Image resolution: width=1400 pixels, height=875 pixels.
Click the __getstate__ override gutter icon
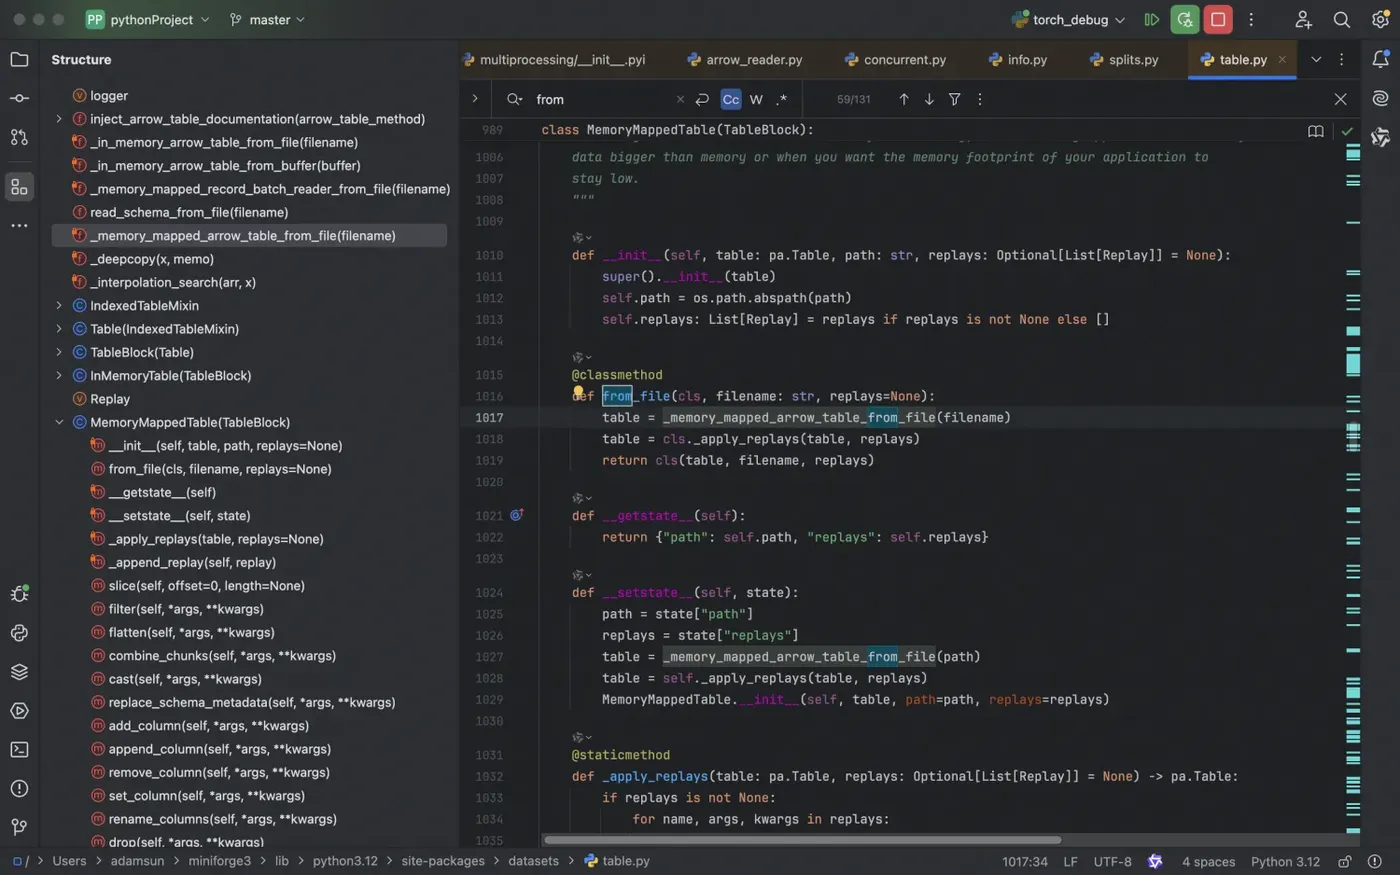coord(517,515)
